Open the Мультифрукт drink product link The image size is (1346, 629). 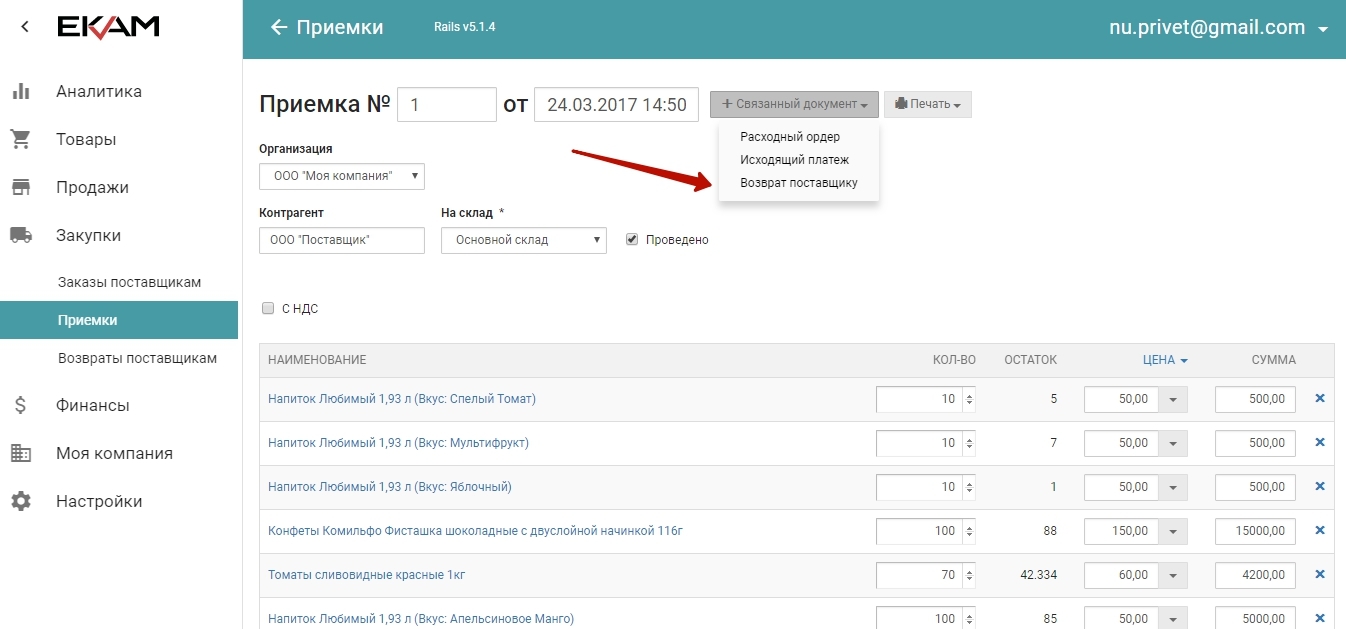(x=398, y=443)
